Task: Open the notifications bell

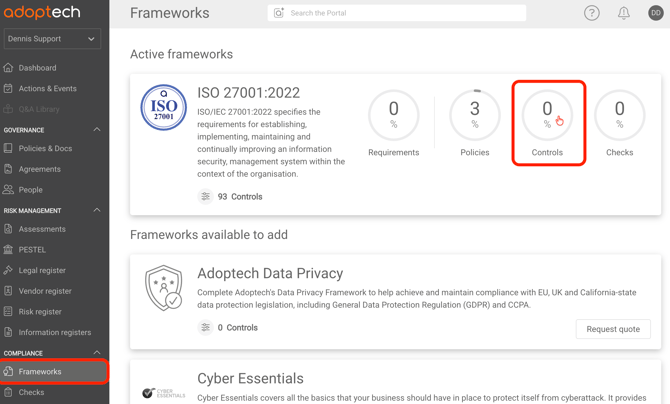Action: click(623, 13)
